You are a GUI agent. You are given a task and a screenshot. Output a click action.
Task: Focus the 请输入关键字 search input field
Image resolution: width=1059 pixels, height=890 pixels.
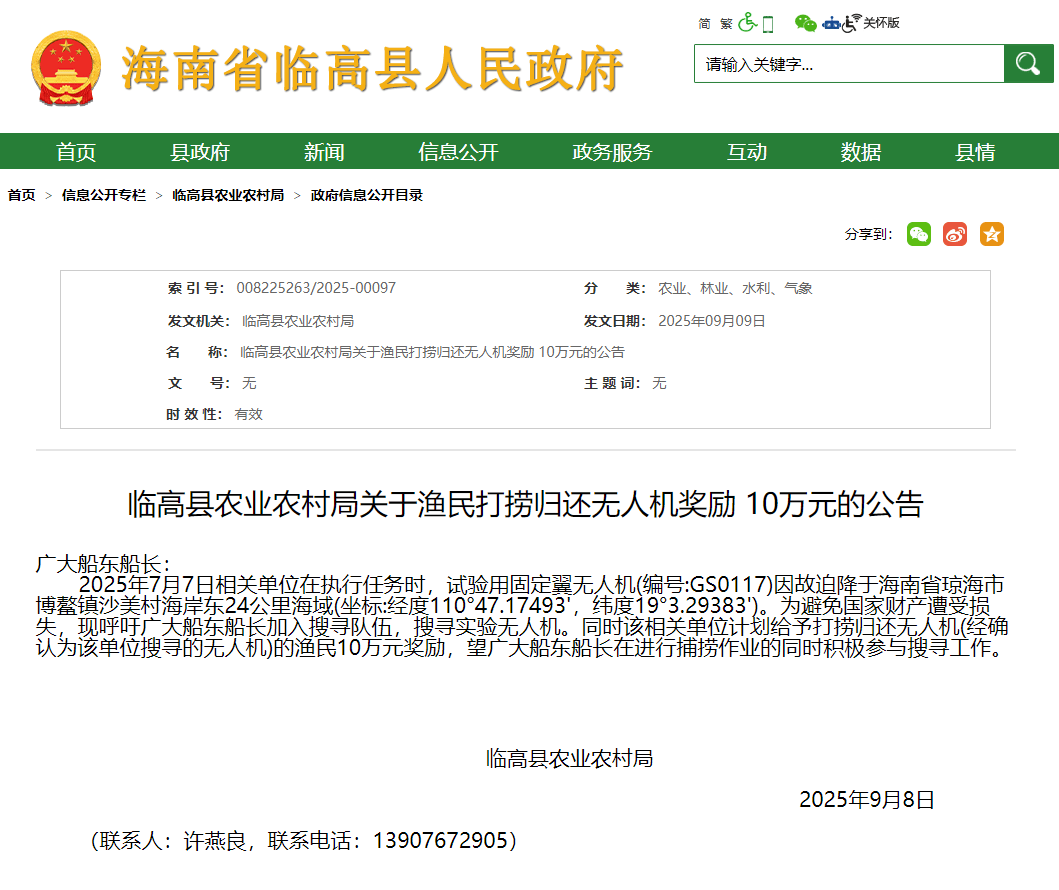tap(849, 64)
